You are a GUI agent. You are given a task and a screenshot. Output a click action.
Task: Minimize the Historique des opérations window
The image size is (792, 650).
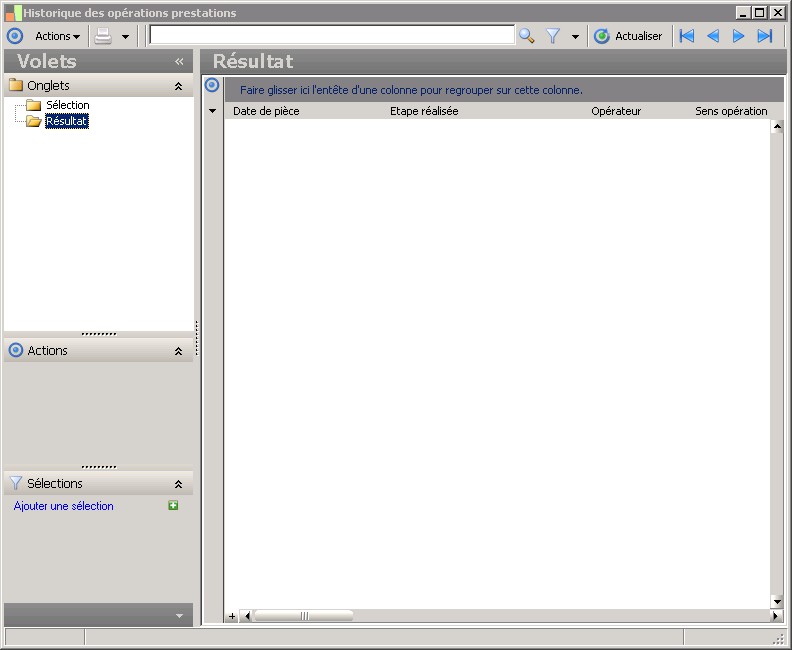click(x=742, y=13)
